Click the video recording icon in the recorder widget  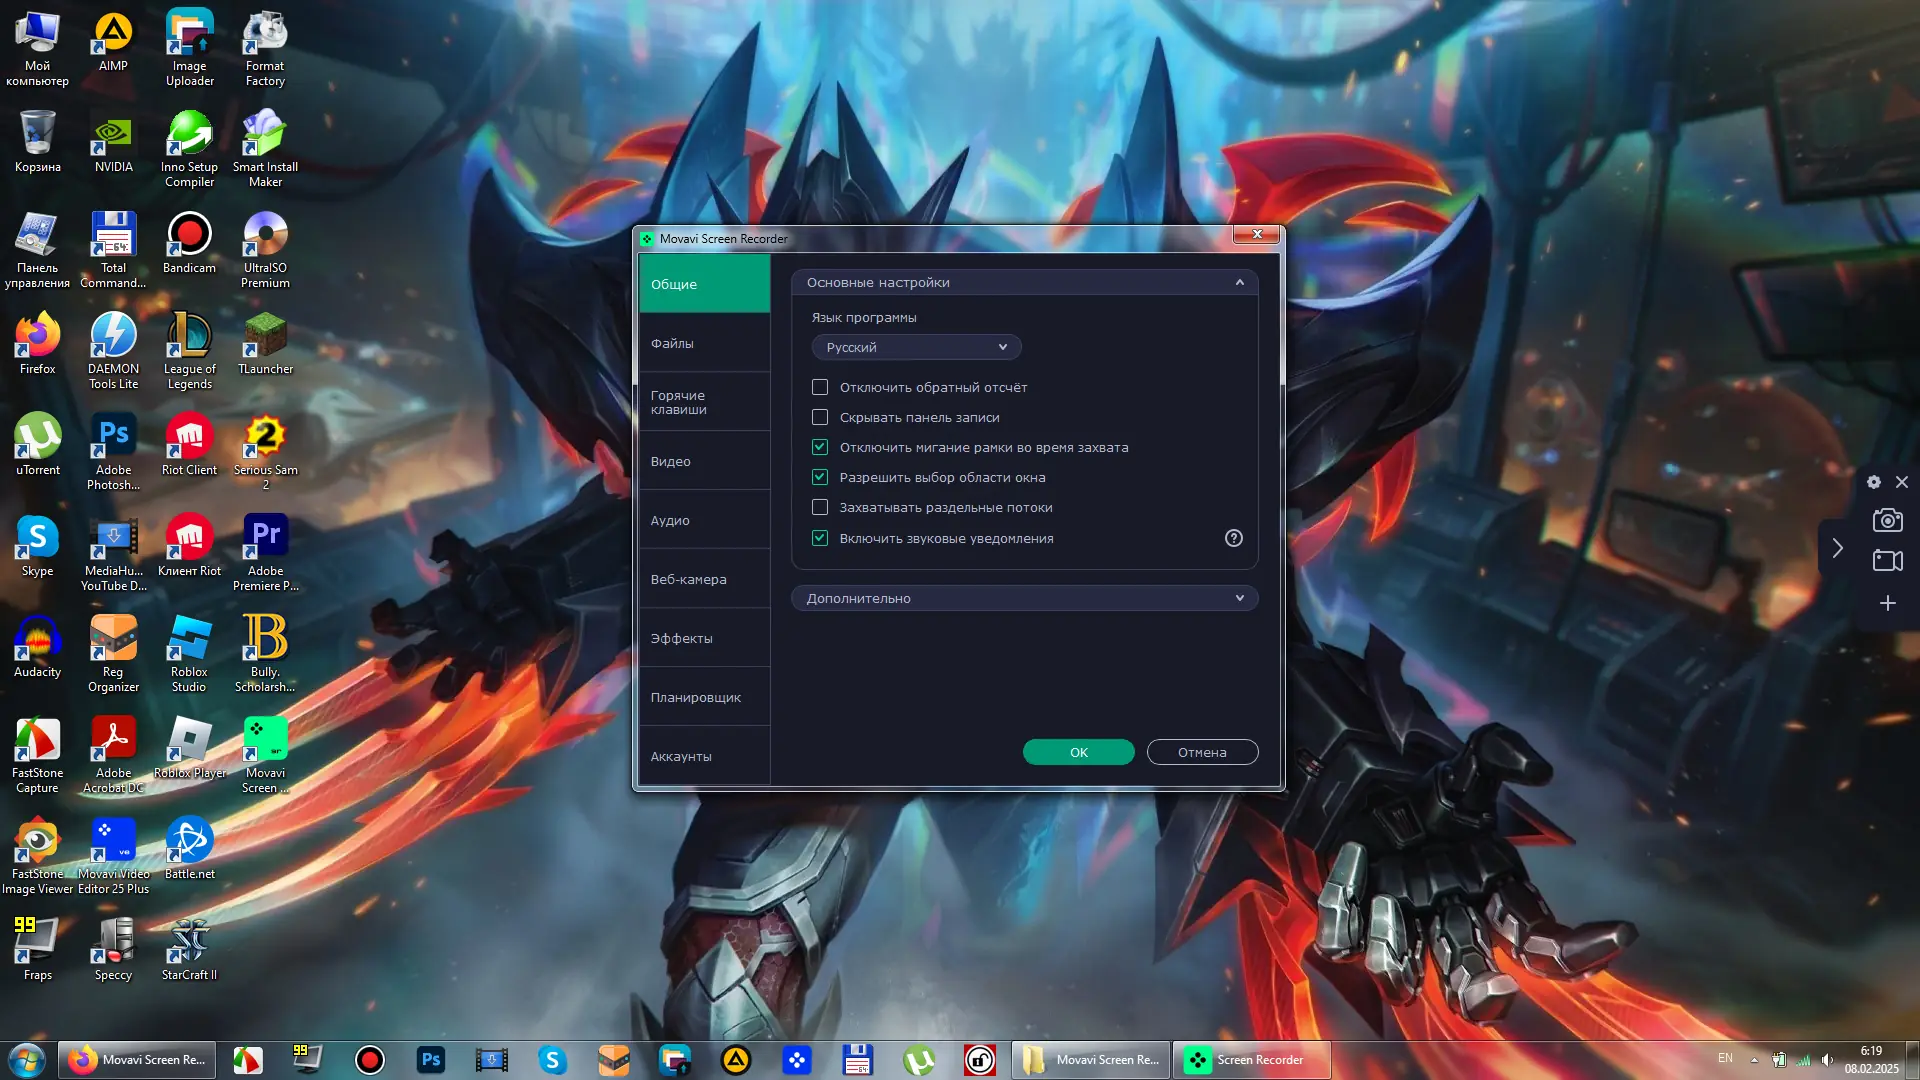pos(1887,561)
